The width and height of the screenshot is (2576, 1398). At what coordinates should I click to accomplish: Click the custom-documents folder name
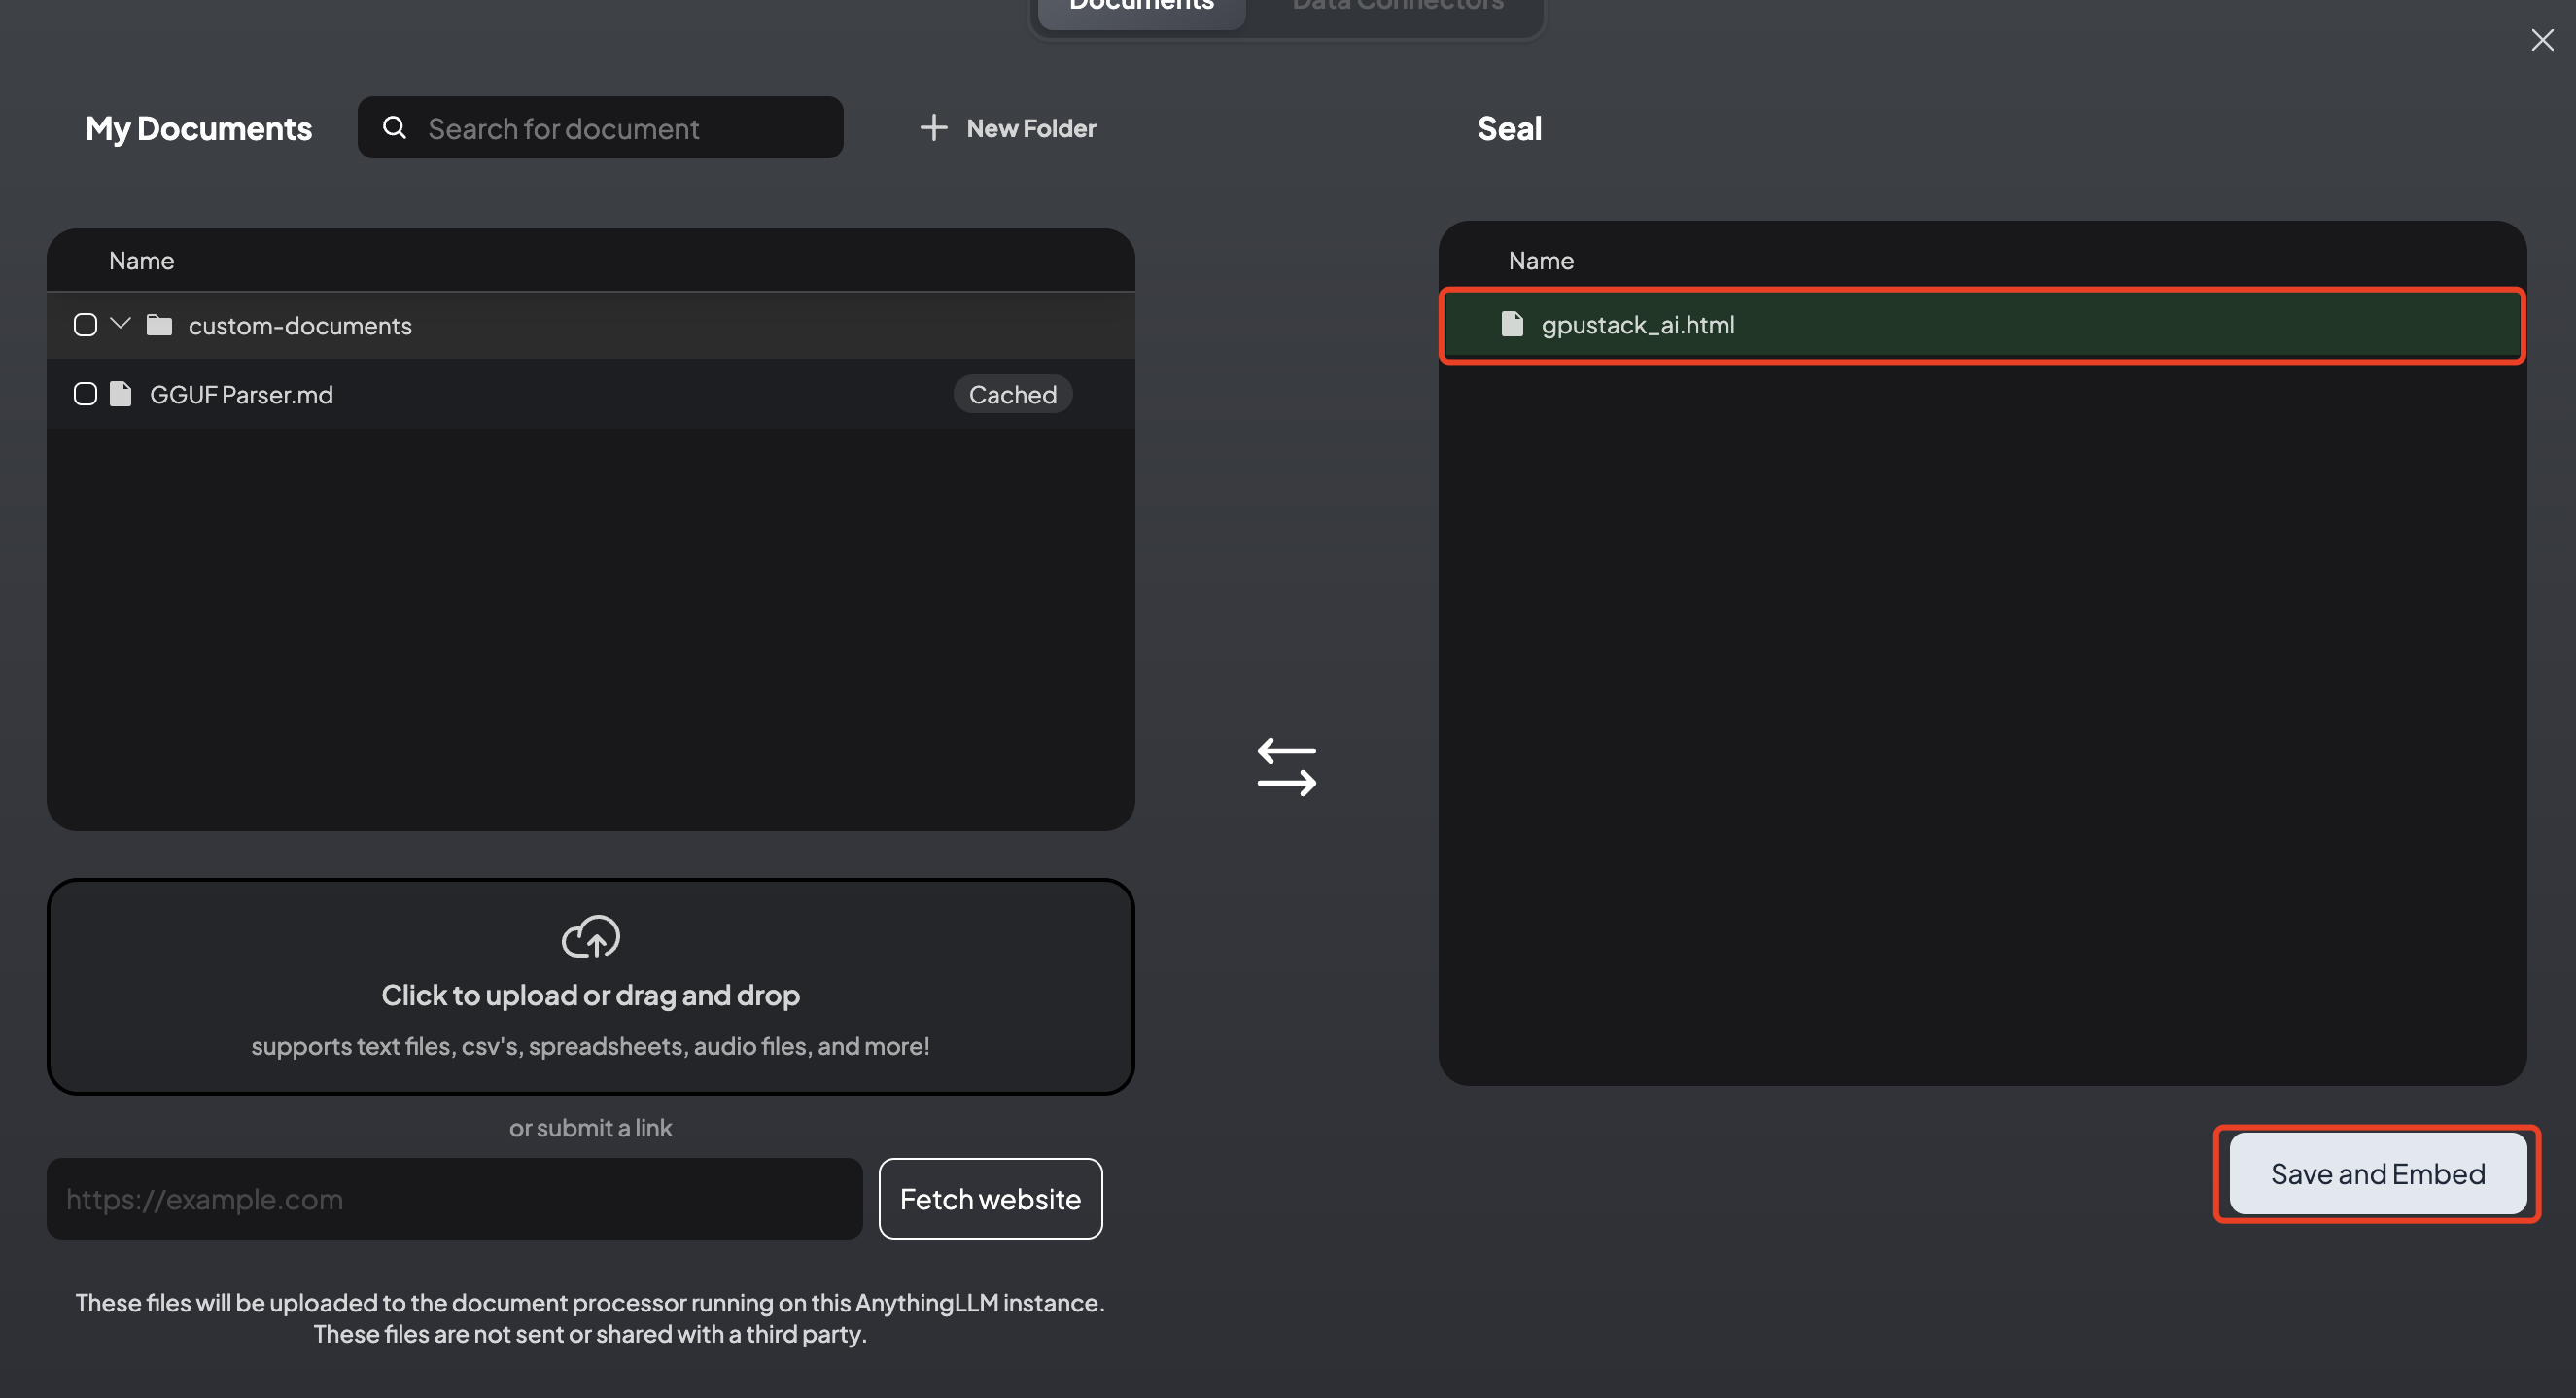(300, 326)
